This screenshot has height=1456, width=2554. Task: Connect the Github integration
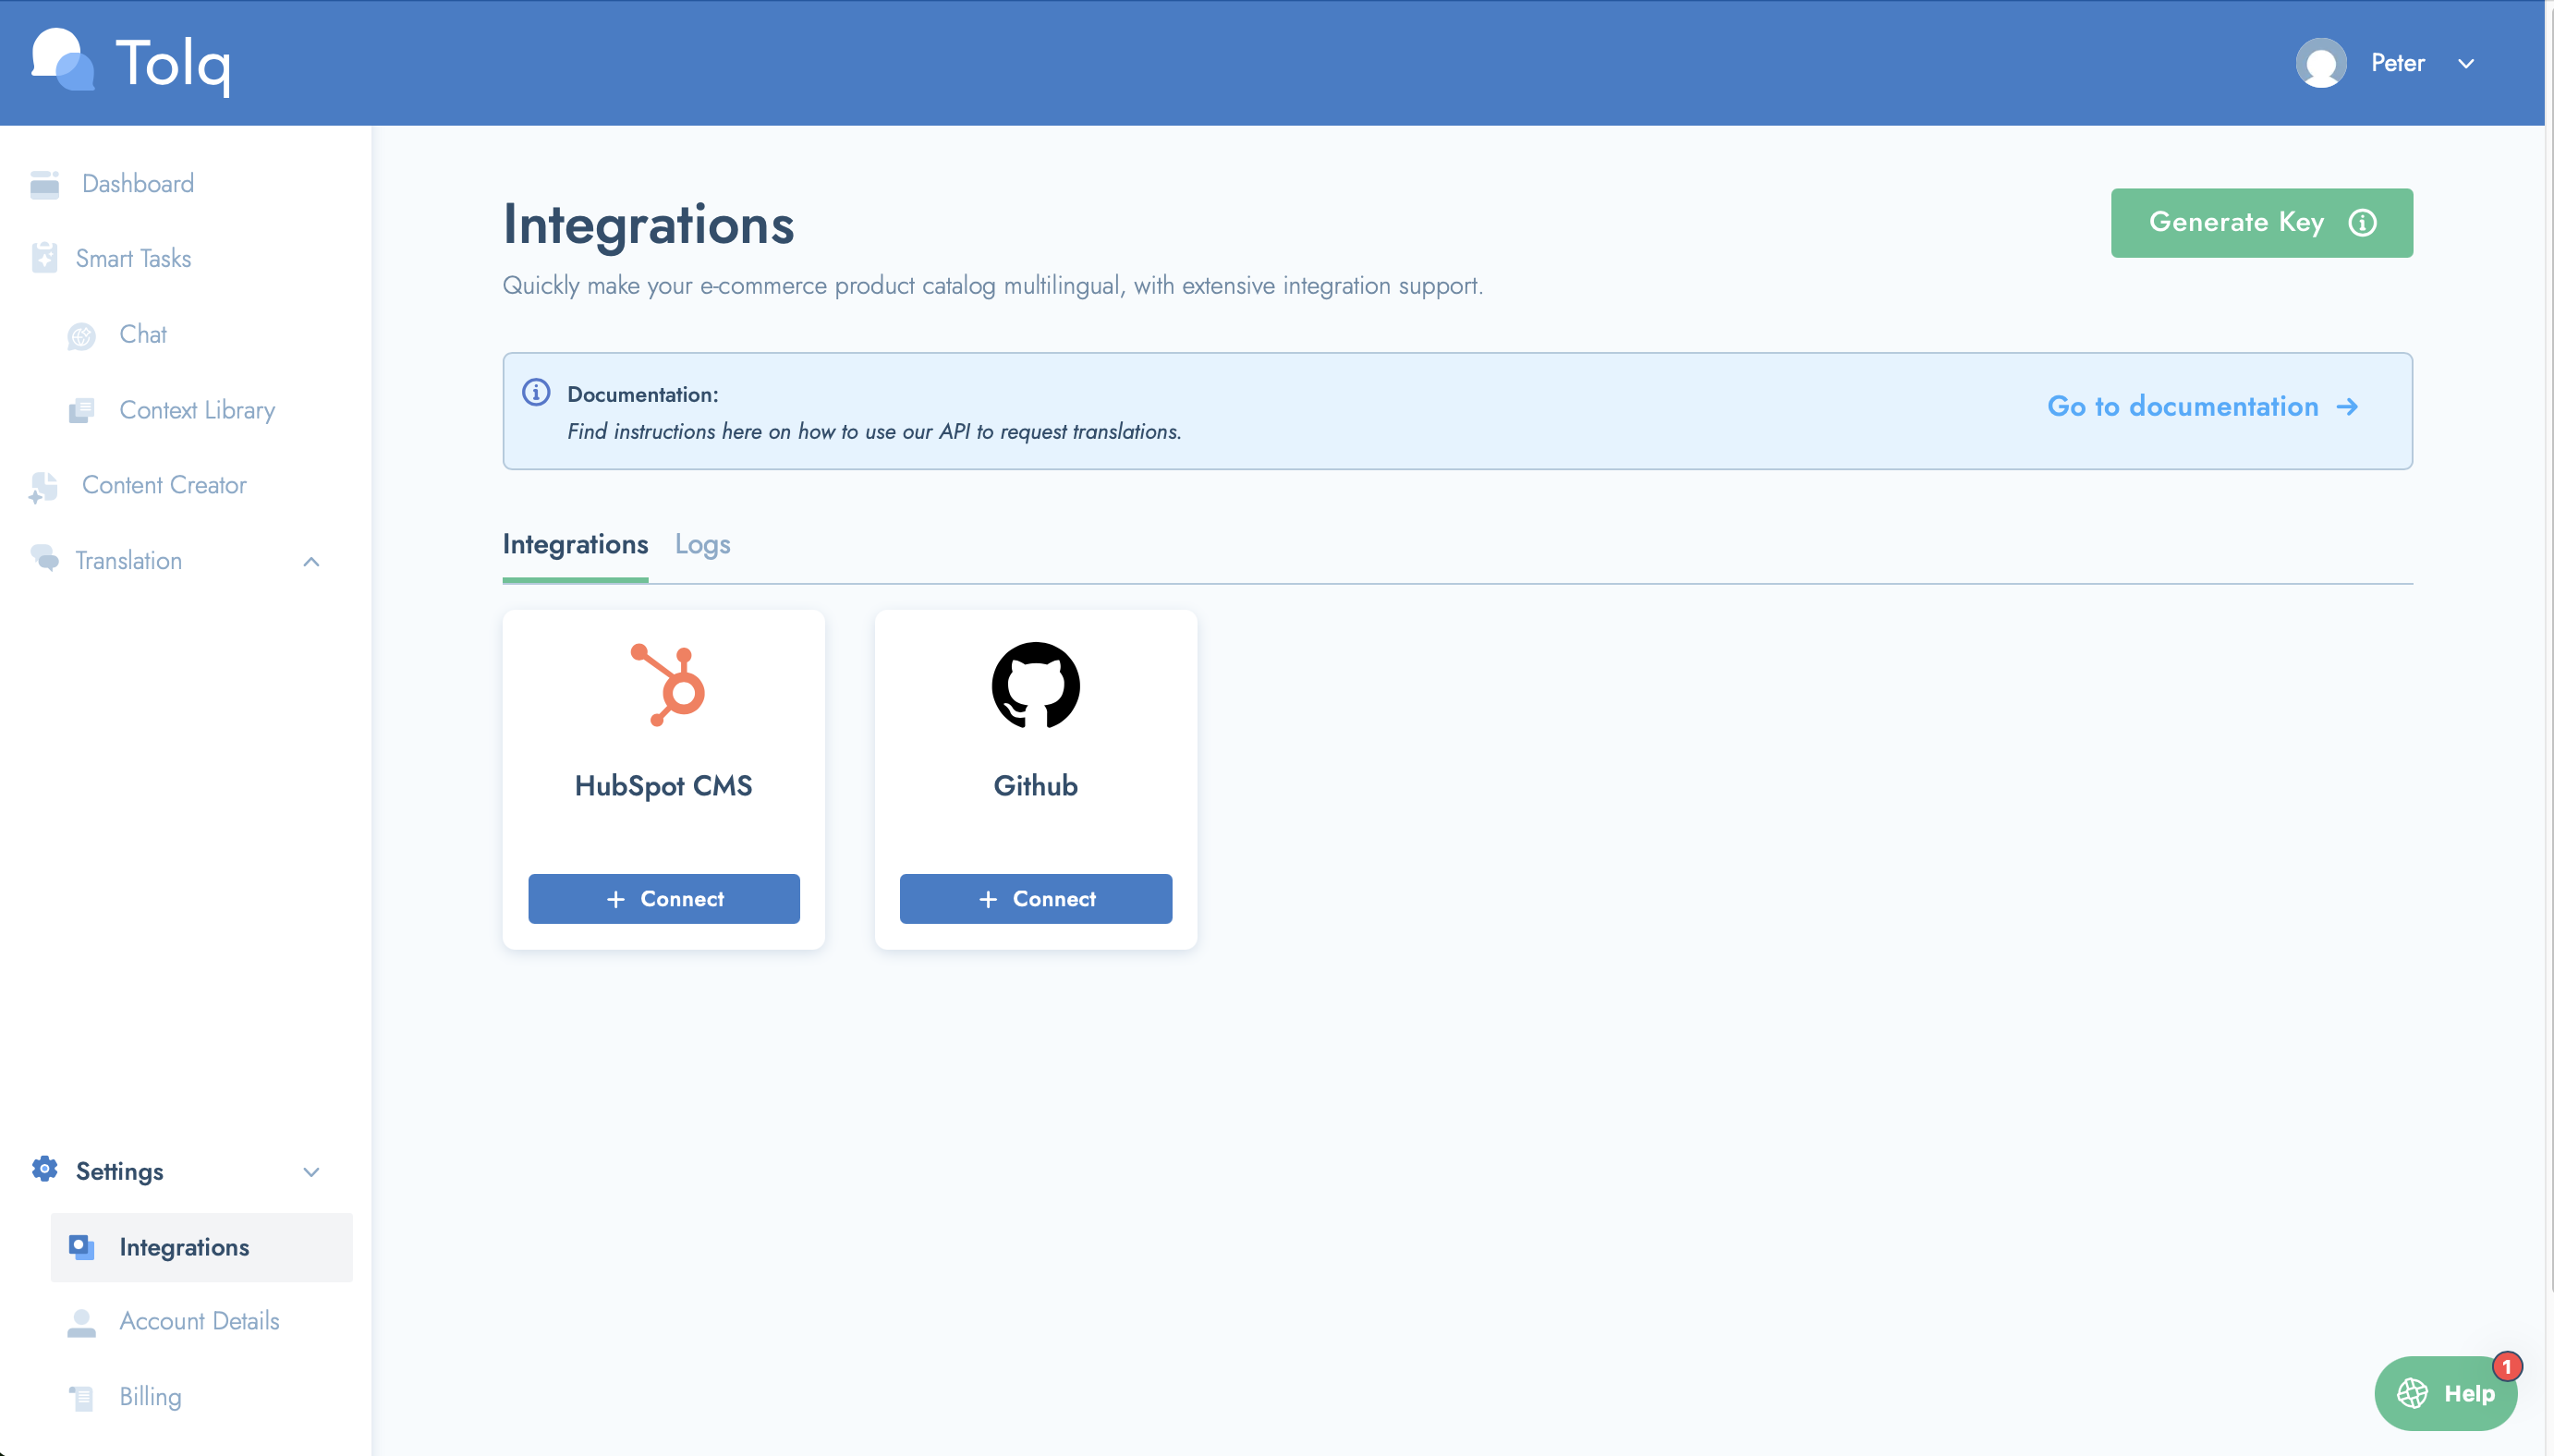click(x=1035, y=899)
